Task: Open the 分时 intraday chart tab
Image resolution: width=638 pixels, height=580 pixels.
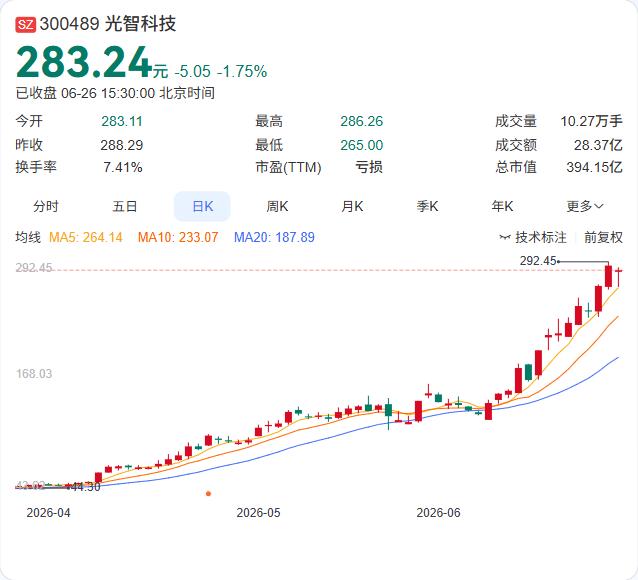Action: pyautogui.click(x=46, y=206)
